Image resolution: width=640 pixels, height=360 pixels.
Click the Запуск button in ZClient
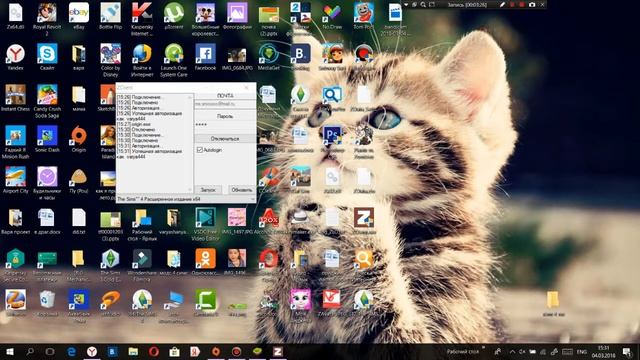[208, 190]
